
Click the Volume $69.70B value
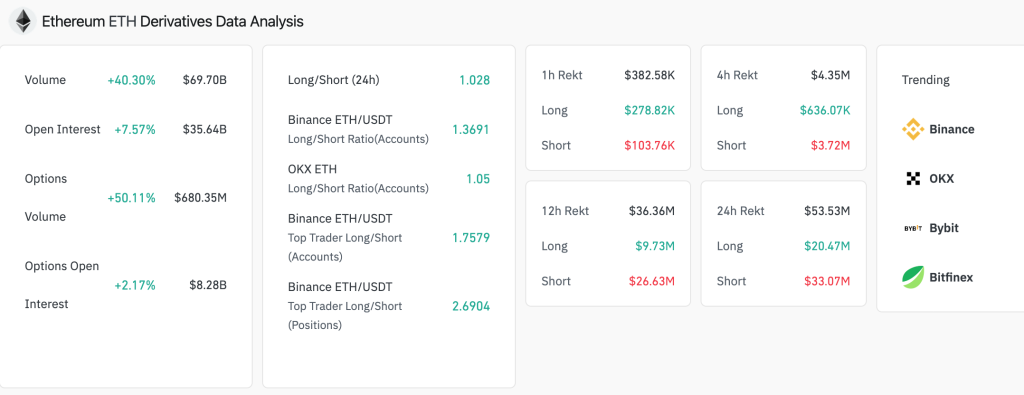[204, 80]
